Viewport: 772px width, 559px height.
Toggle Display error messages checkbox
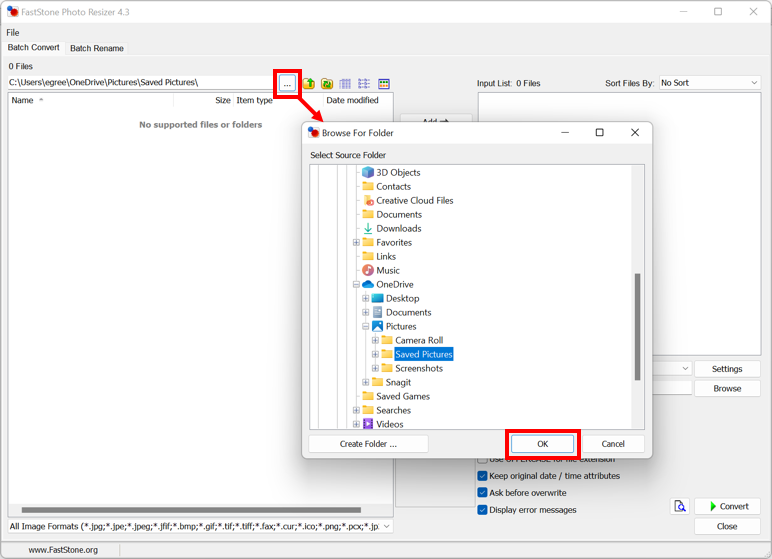coord(482,510)
